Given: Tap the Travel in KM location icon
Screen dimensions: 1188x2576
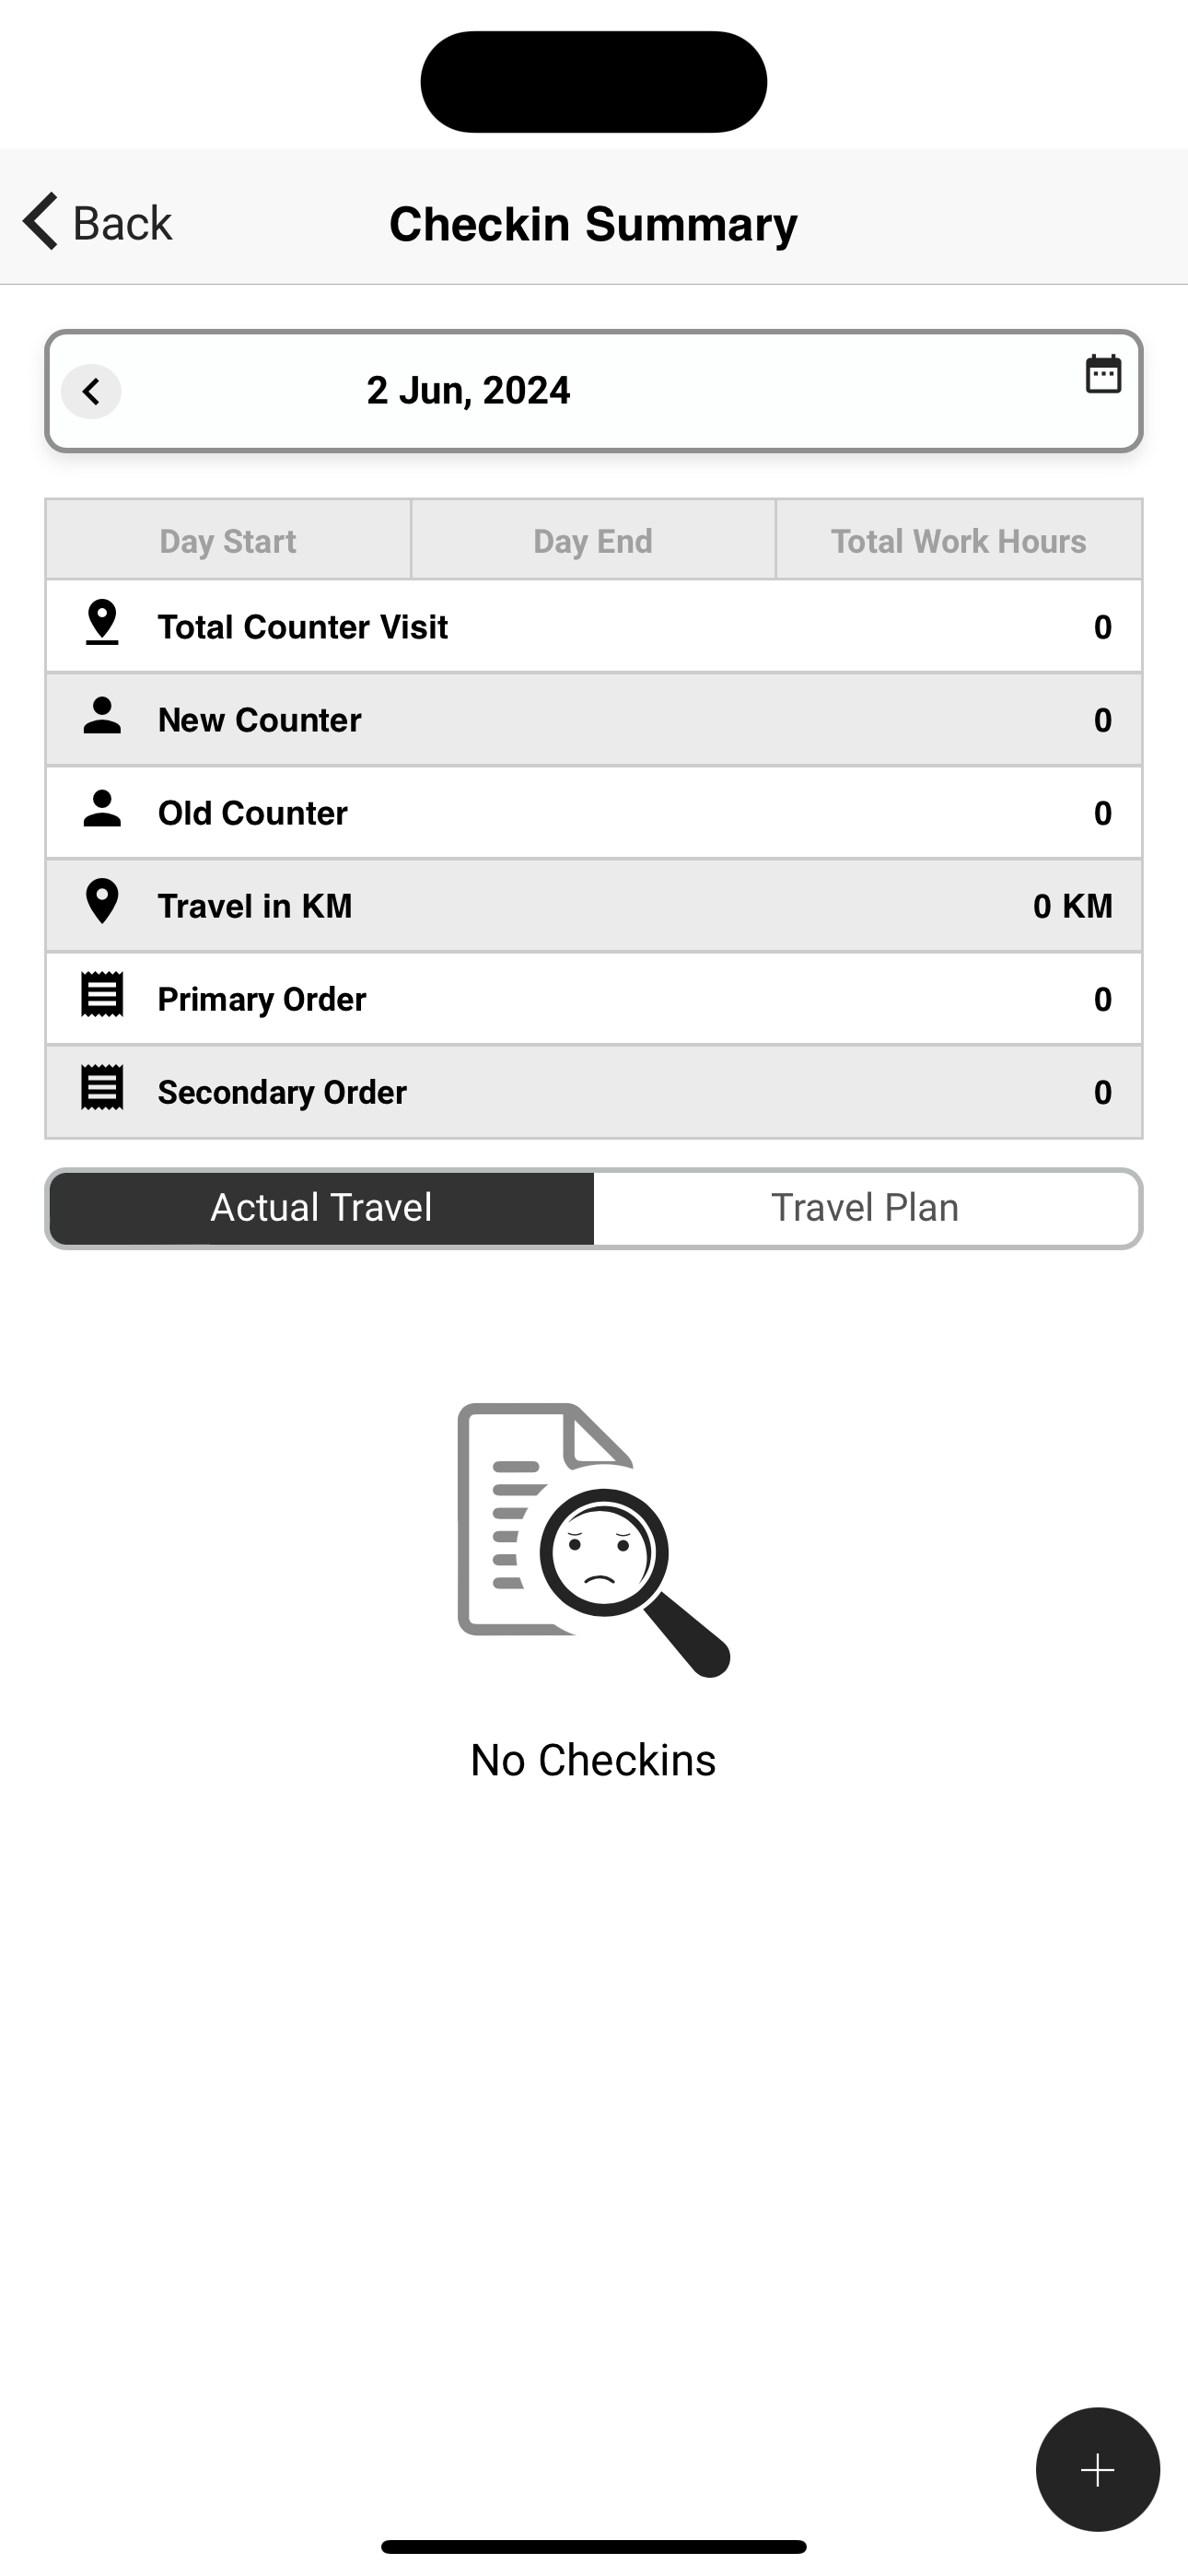Looking at the screenshot, I should [x=102, y=902].
